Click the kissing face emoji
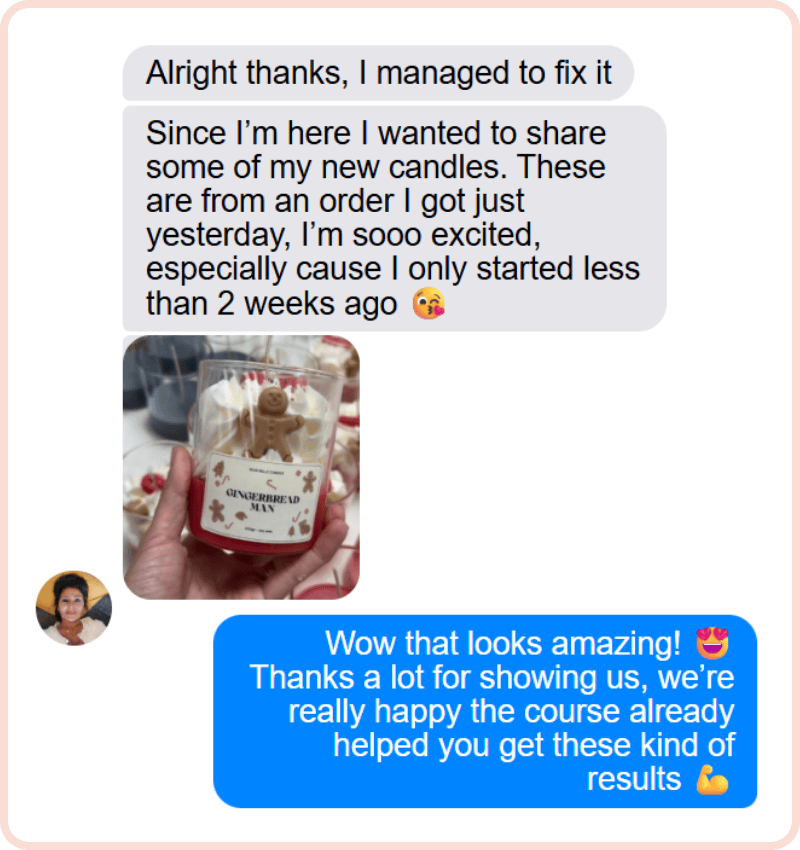 click(428, 303)
